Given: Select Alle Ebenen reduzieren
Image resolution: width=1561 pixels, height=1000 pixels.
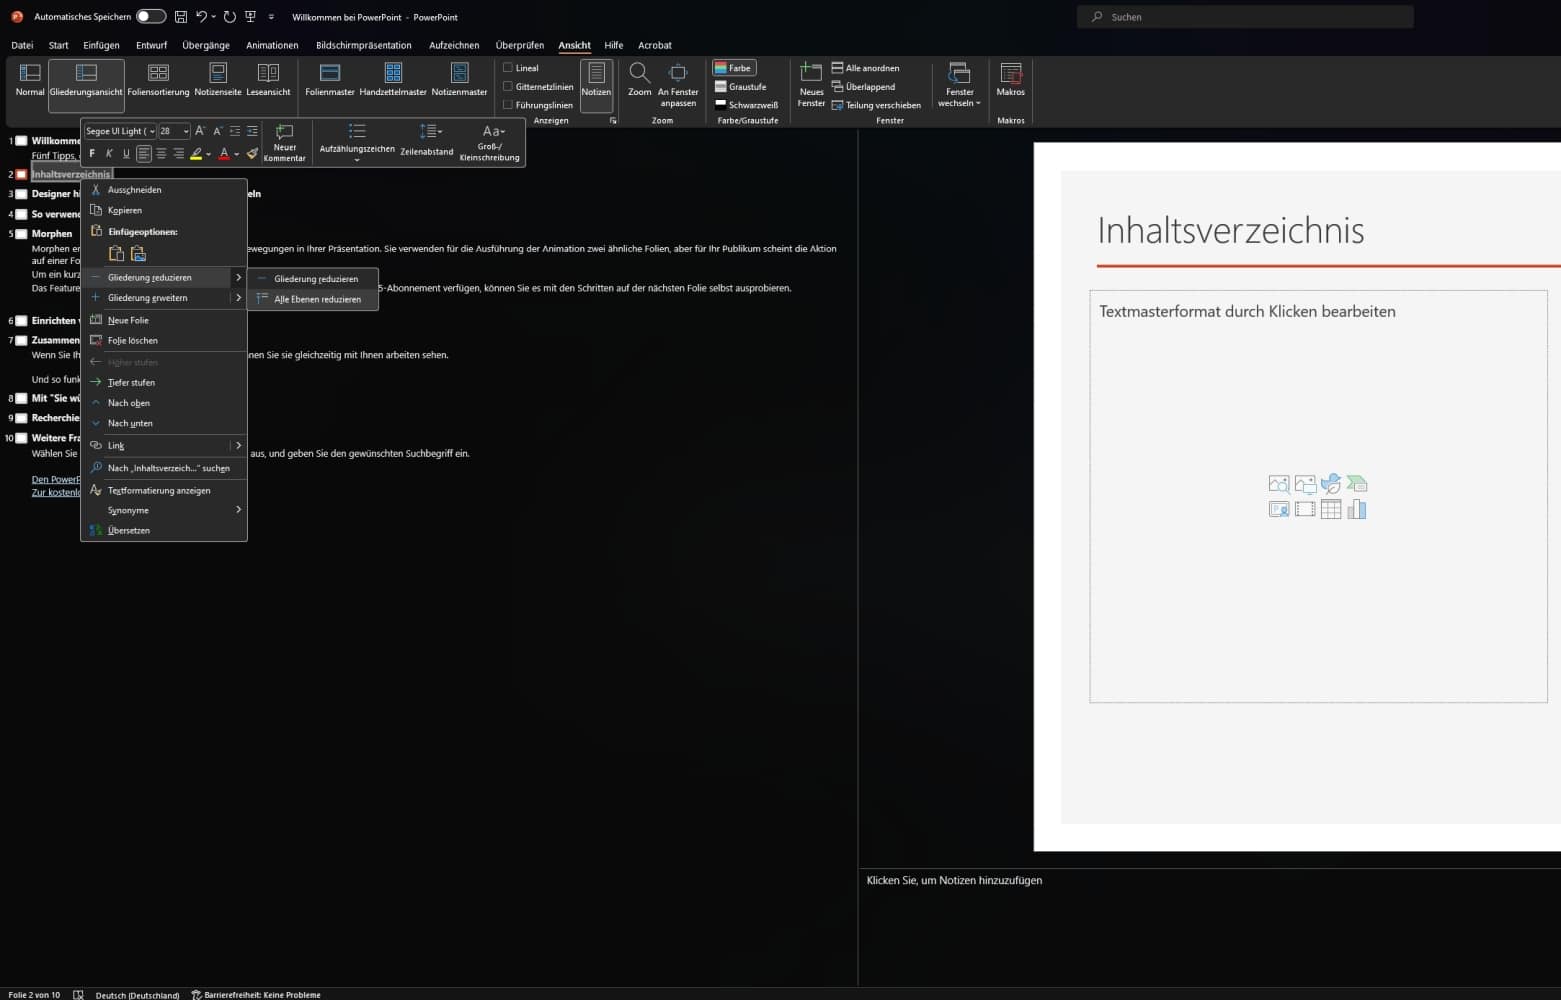Looking at the screenshot, I should 317,299.
